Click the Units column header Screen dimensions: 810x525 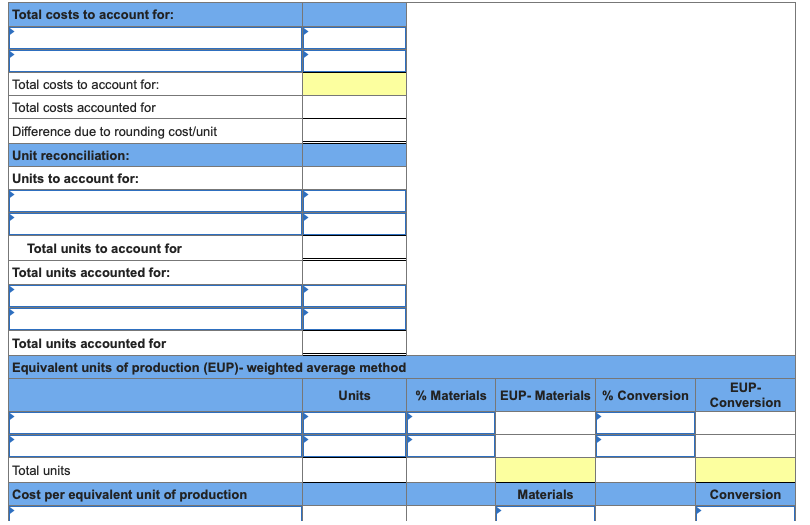click(354, 395)
